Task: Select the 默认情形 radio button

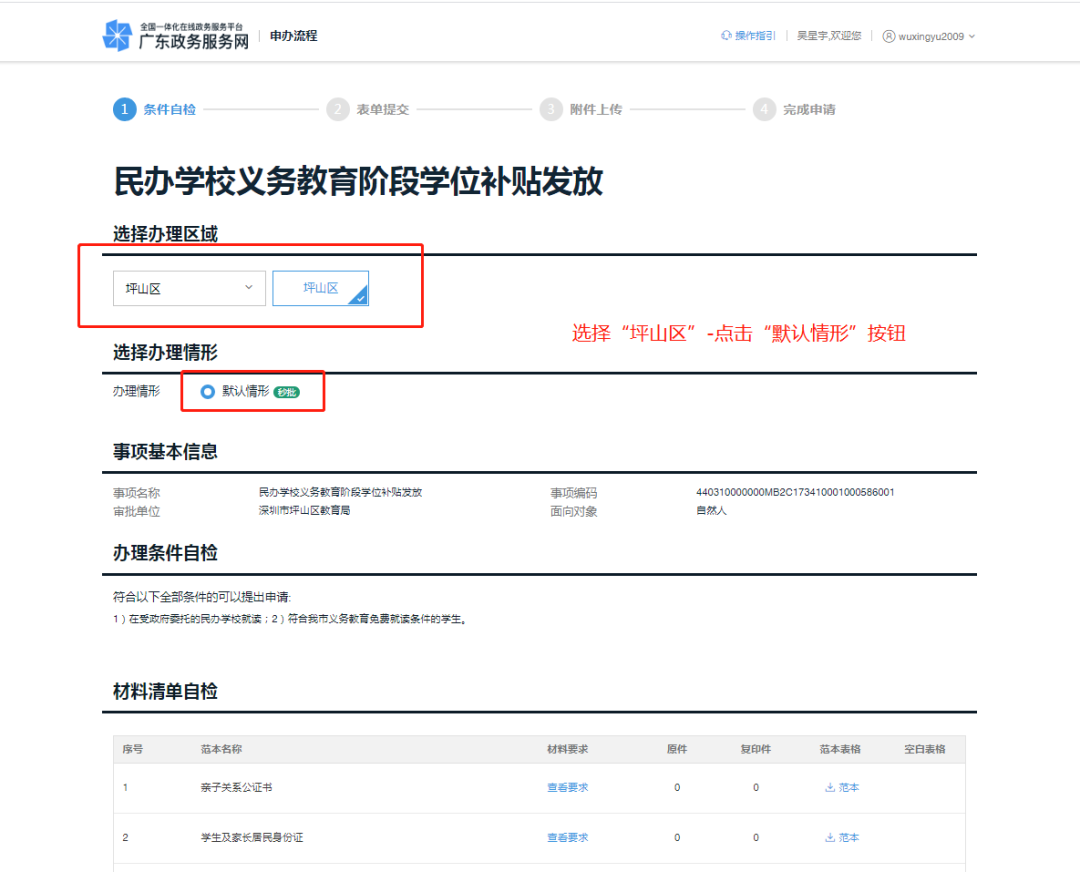Action: point(208,392)
